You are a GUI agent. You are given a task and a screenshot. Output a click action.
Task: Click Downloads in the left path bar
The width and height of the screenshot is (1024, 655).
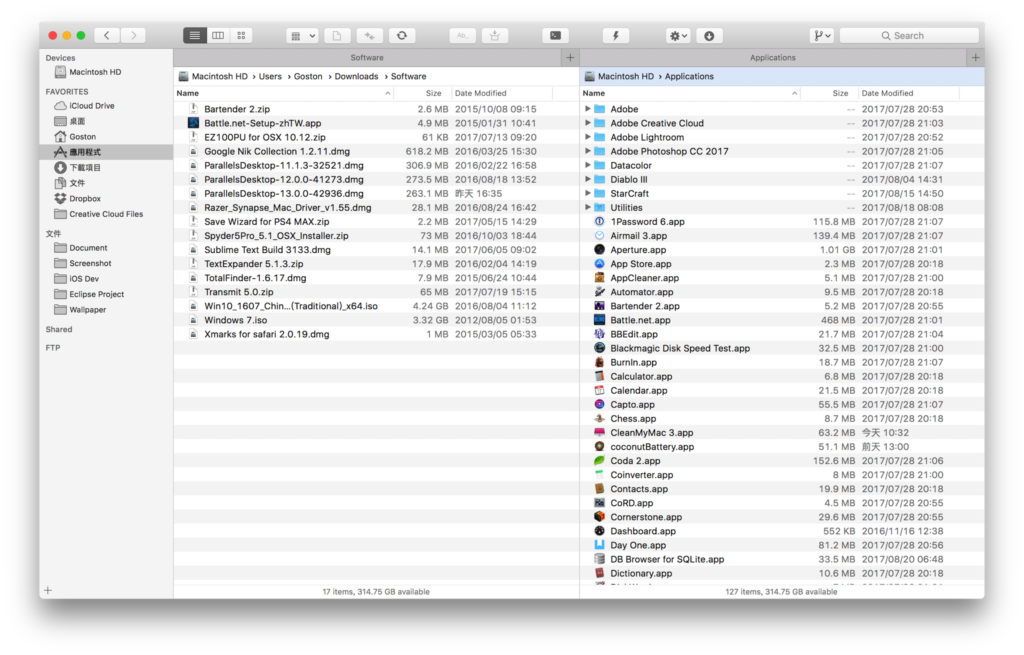click(356, 77)
